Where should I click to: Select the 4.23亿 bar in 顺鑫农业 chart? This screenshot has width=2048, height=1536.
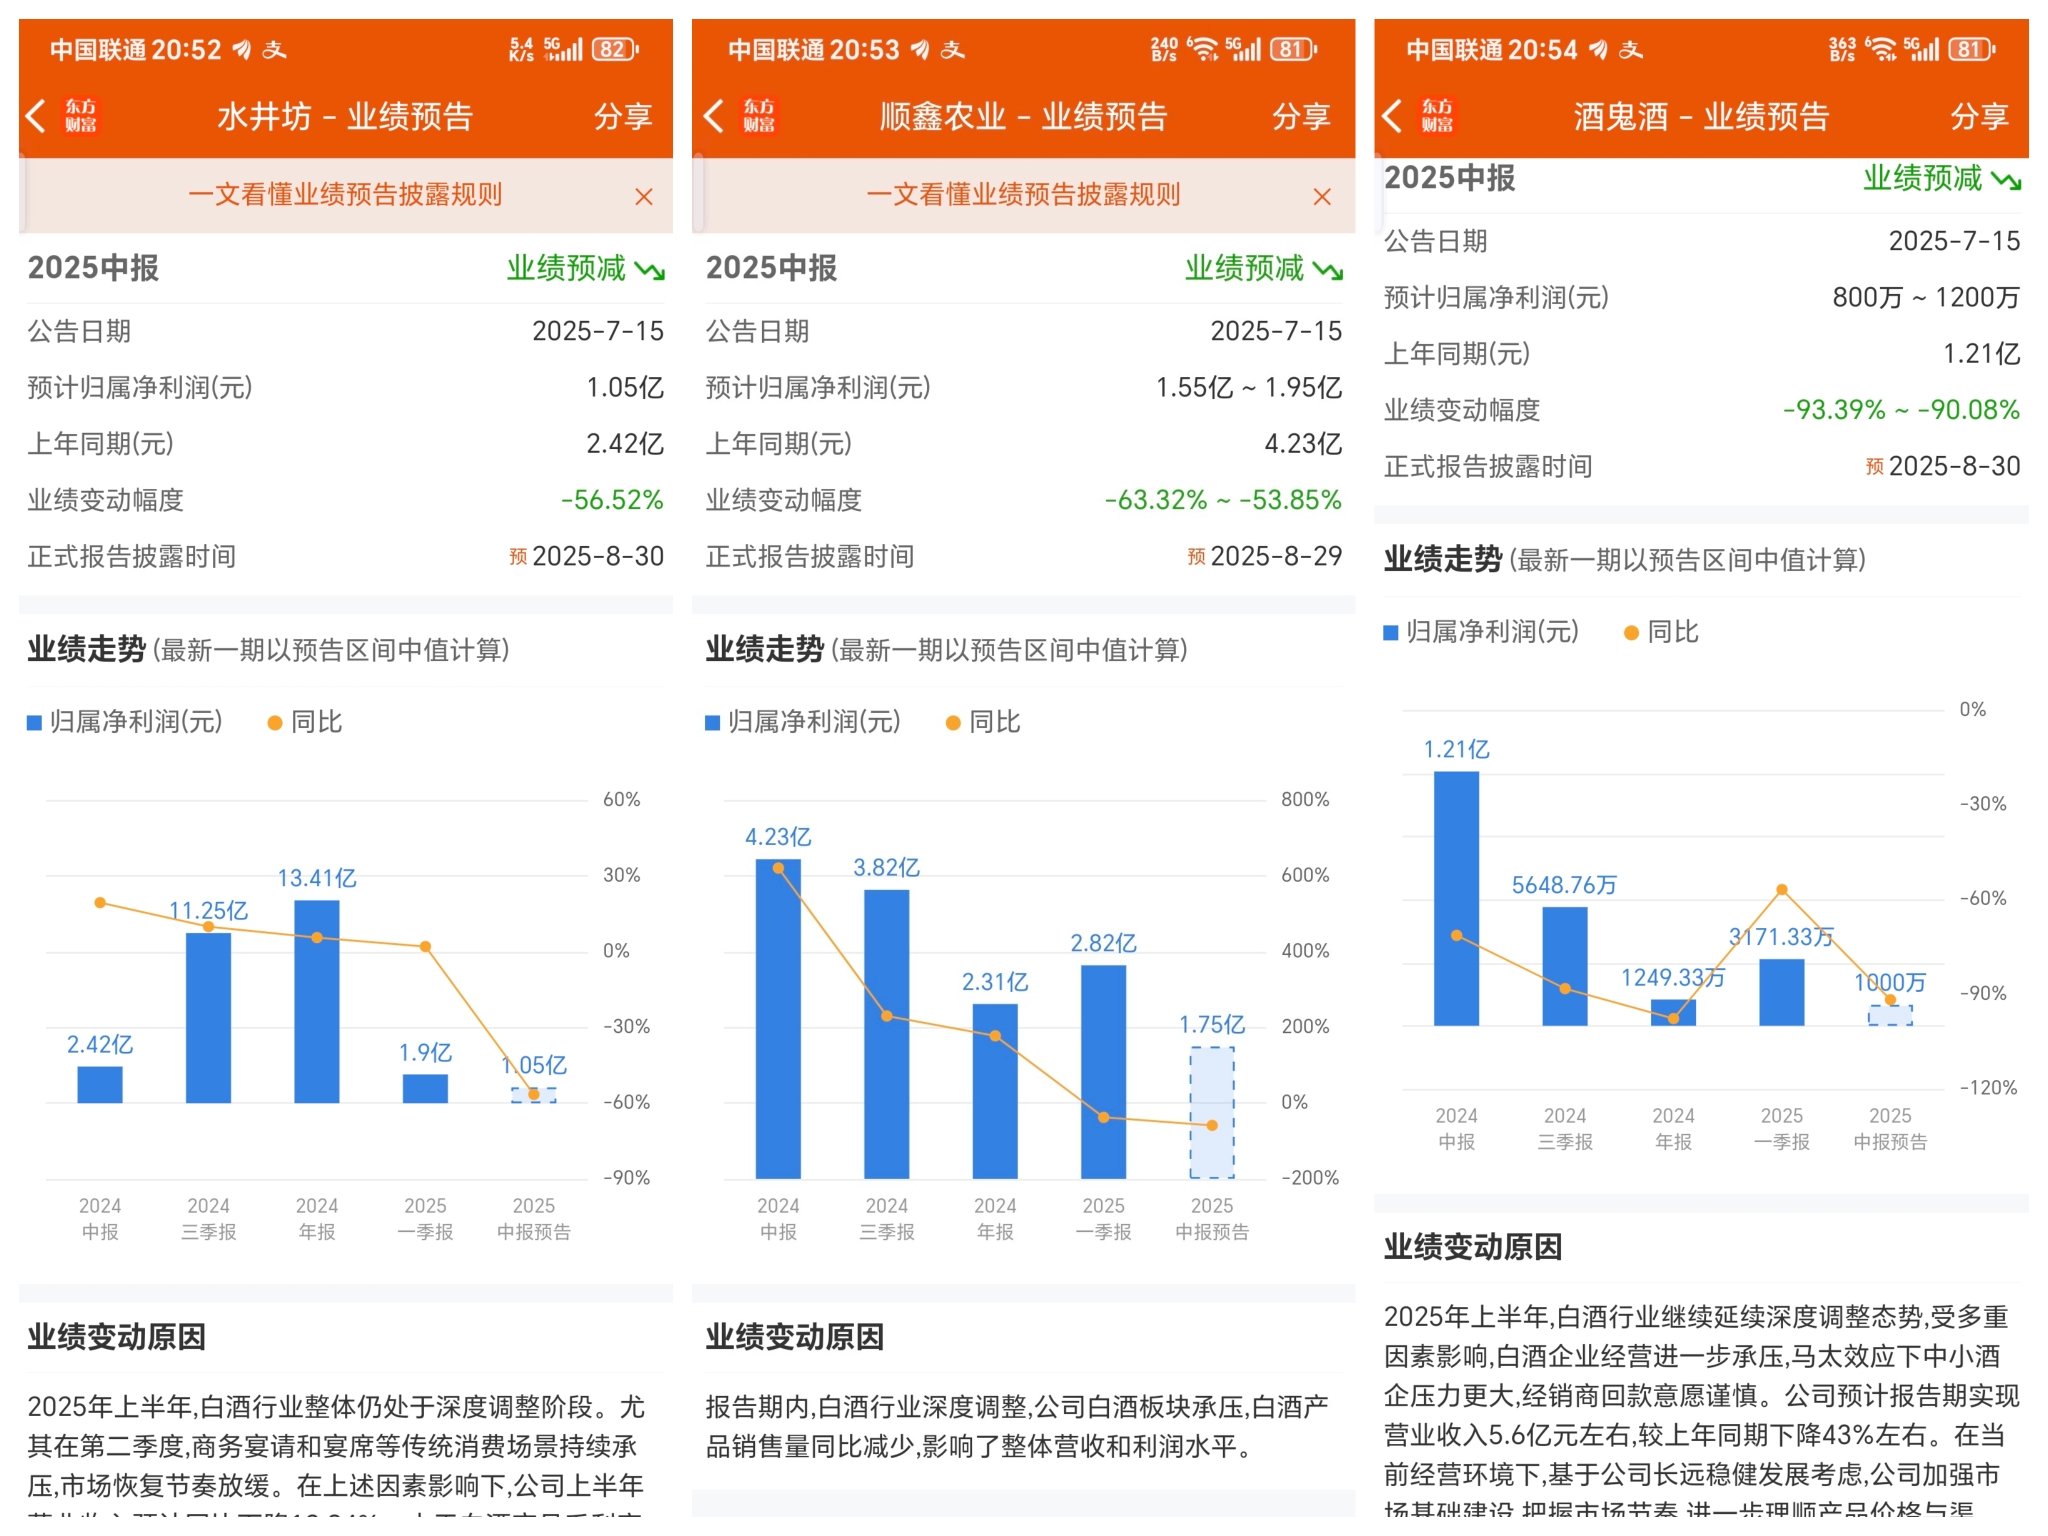[778, 1018]
